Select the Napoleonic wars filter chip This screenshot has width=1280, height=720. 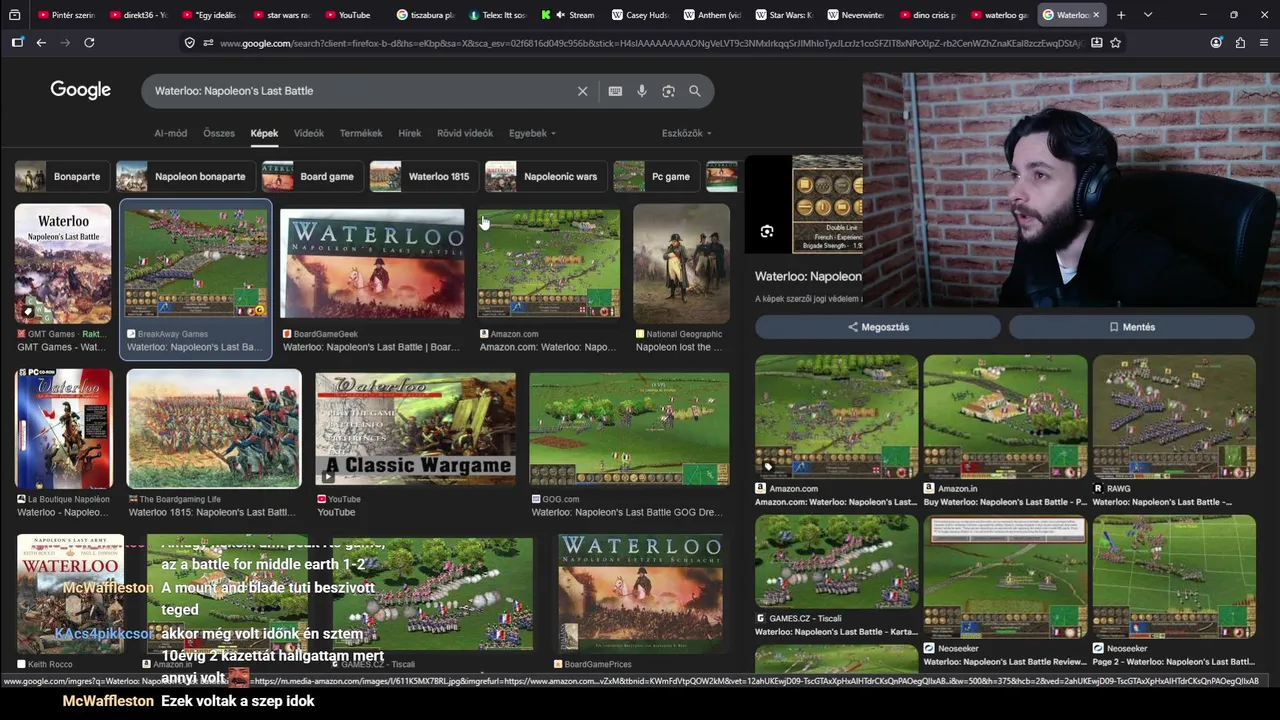(545, 176)
